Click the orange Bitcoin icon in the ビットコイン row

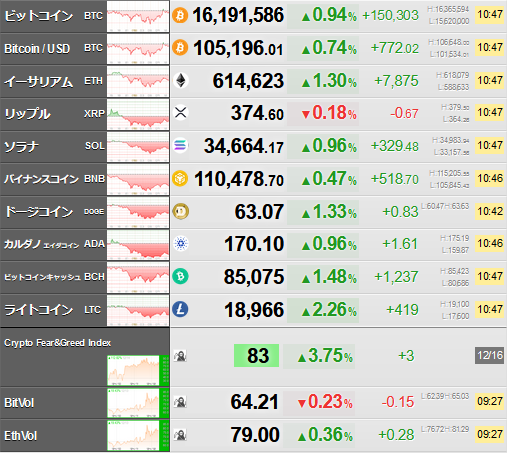coord(180,15)
